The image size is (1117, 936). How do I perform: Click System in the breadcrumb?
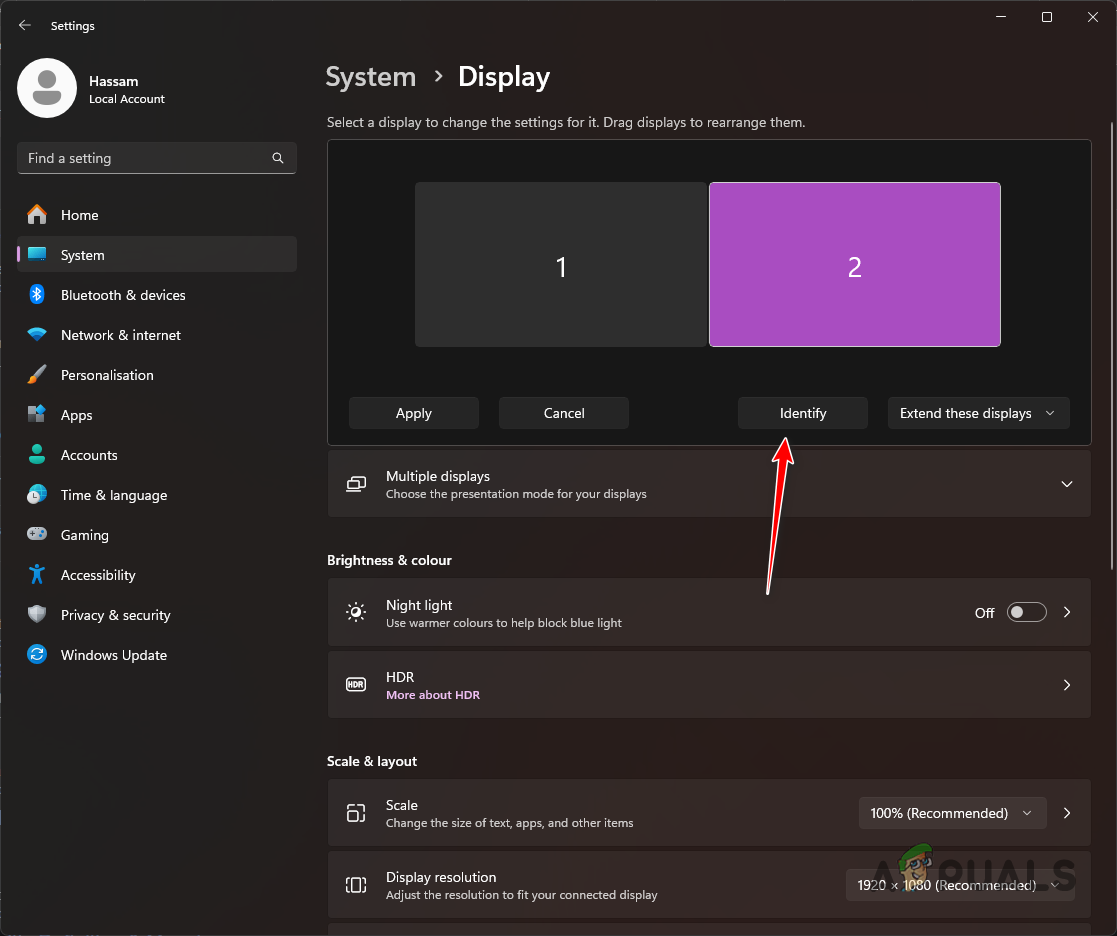370,76
